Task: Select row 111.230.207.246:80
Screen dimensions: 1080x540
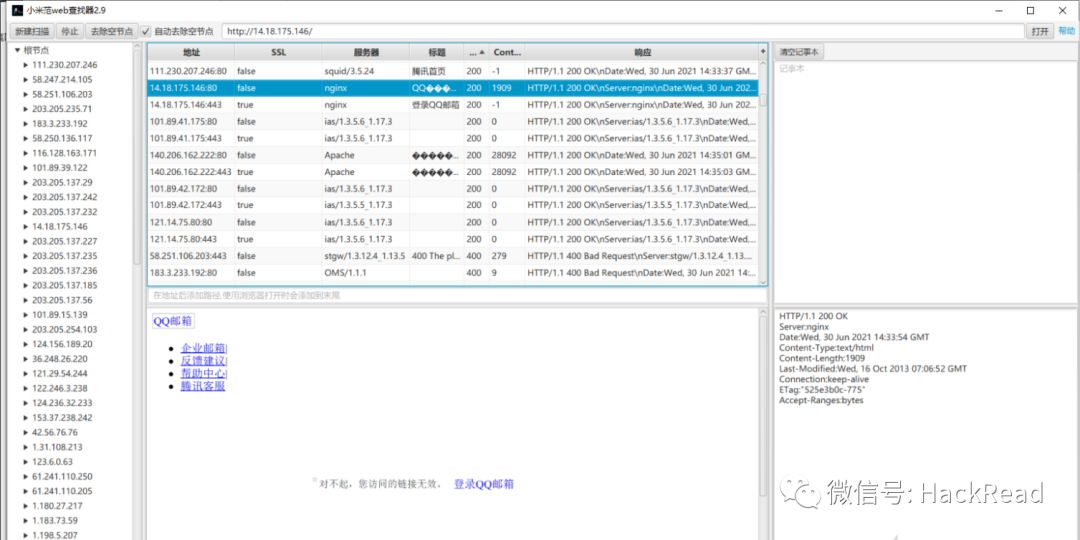Action: (453, 71)
